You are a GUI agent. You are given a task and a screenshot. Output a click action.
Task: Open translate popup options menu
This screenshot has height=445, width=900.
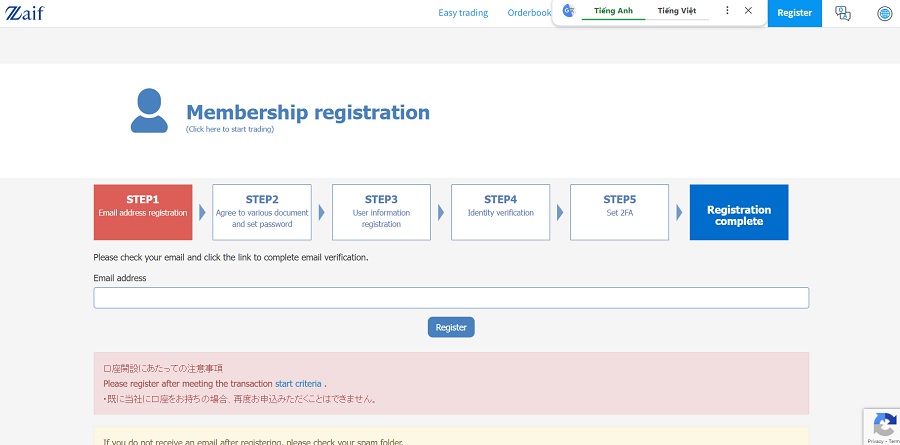[727, 10]
